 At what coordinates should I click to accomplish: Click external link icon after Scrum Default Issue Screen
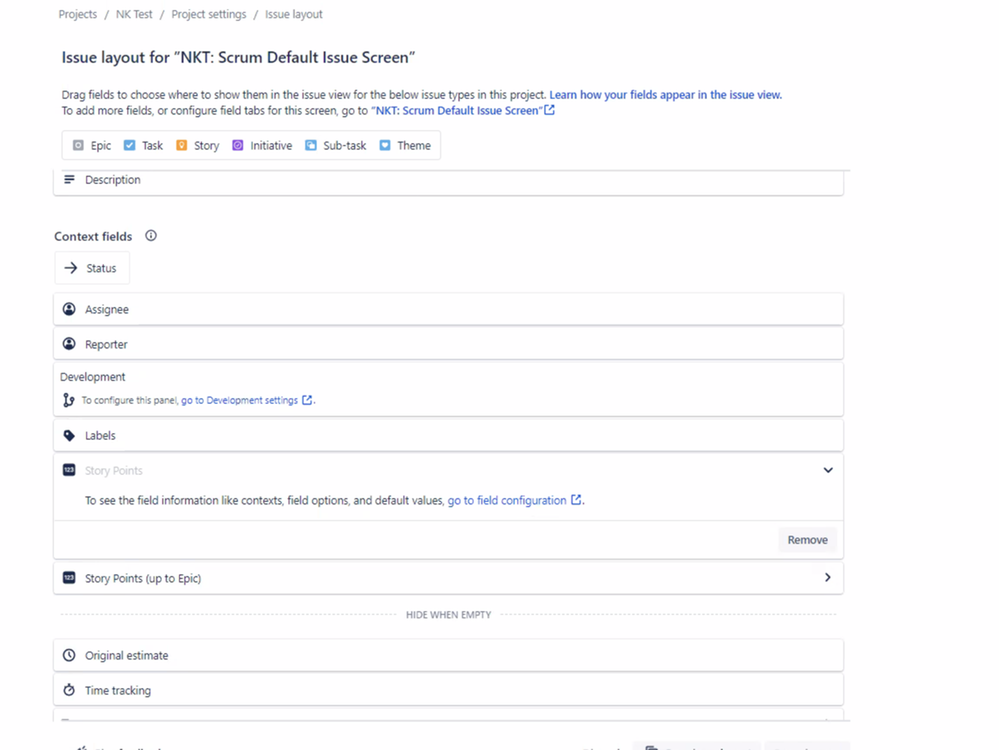click(x=550, y=110)
